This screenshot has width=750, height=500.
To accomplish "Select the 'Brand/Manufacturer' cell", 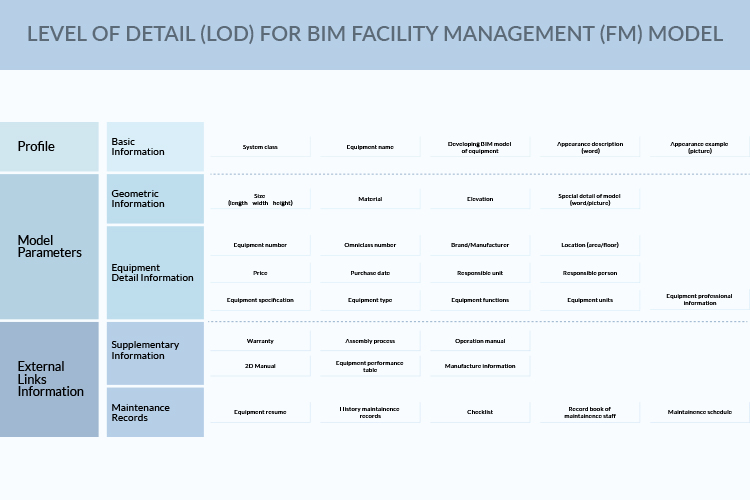I will coord(480,245).
